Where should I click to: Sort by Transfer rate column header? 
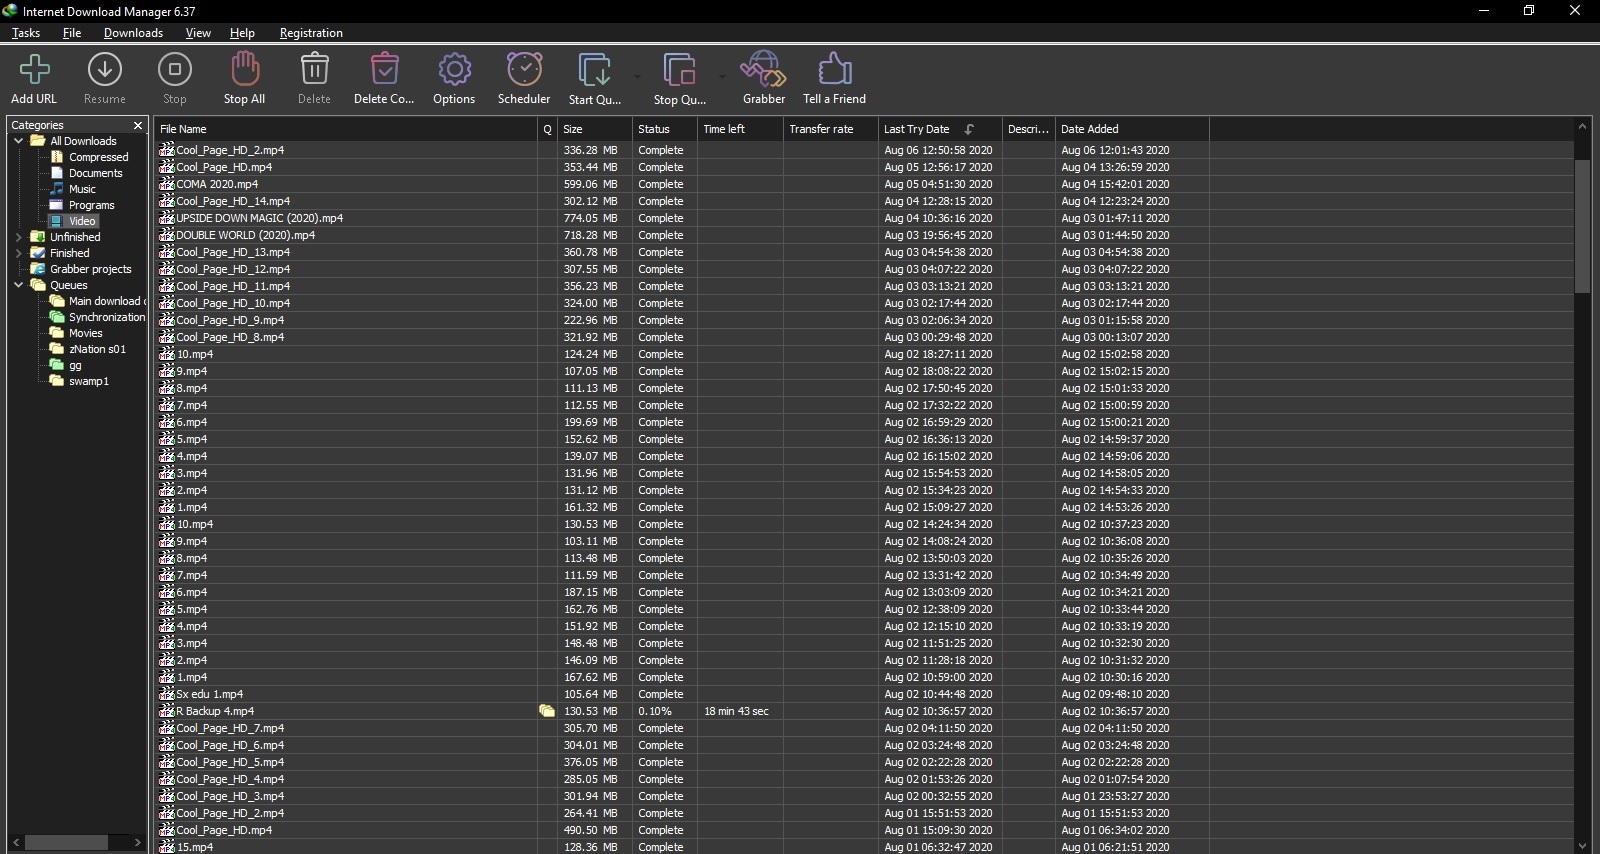[x=831, y=129]
